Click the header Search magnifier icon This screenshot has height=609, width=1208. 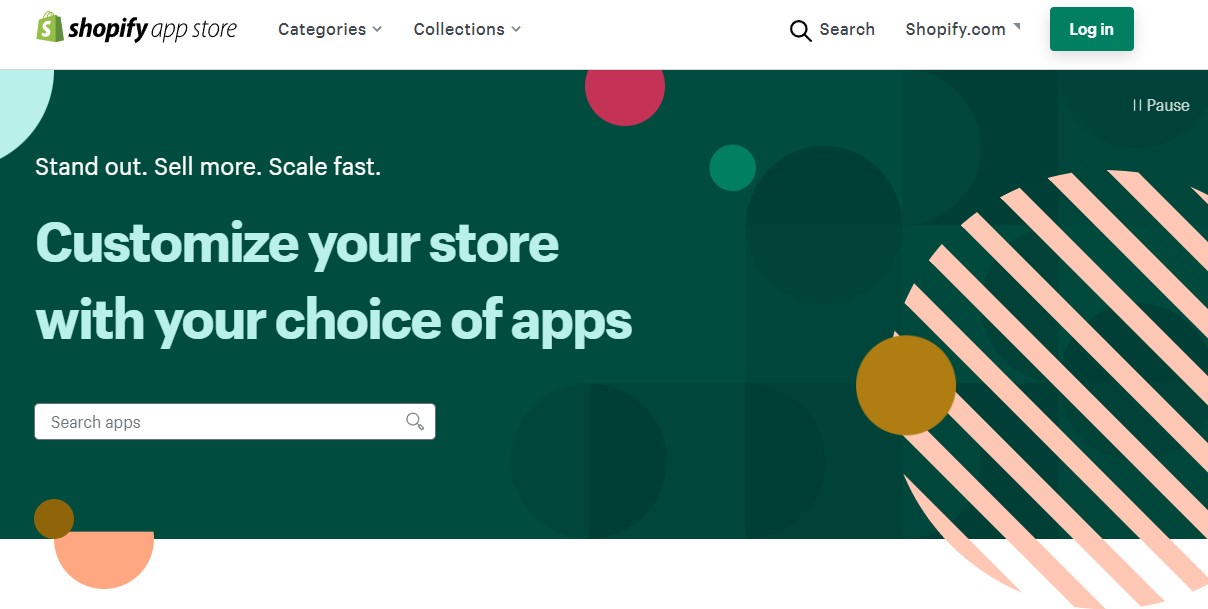pos(800,30)
